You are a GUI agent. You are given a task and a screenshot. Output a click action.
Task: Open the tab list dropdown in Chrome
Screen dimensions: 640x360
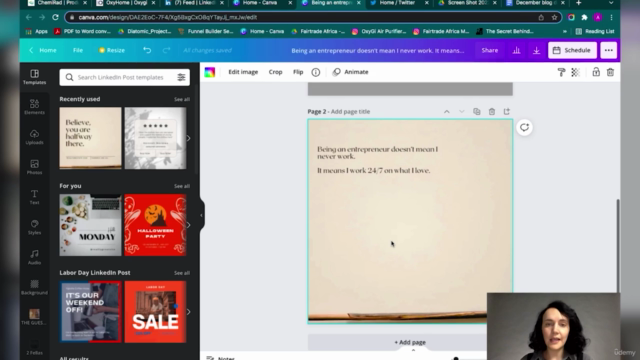click(x=611, y=3)
